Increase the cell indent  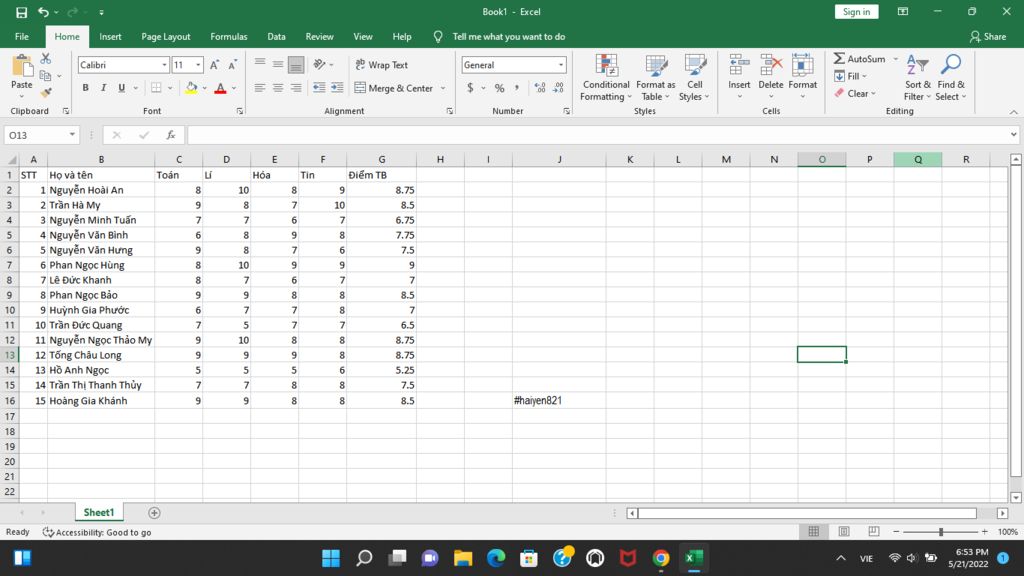(337, 88)
